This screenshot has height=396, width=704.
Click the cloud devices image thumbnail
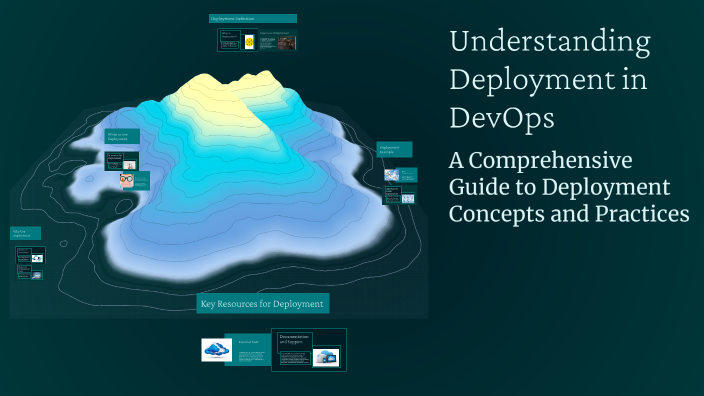(326, 357)
